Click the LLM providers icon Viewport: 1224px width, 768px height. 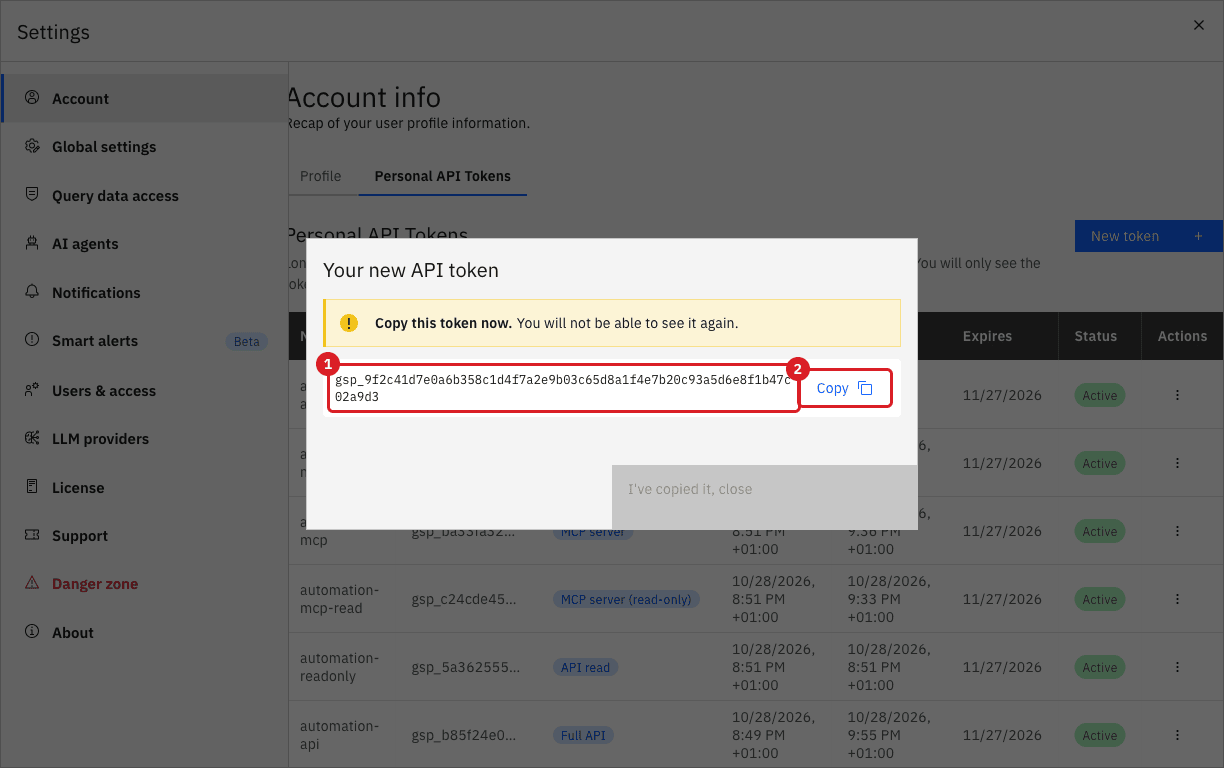click(32, 438)
